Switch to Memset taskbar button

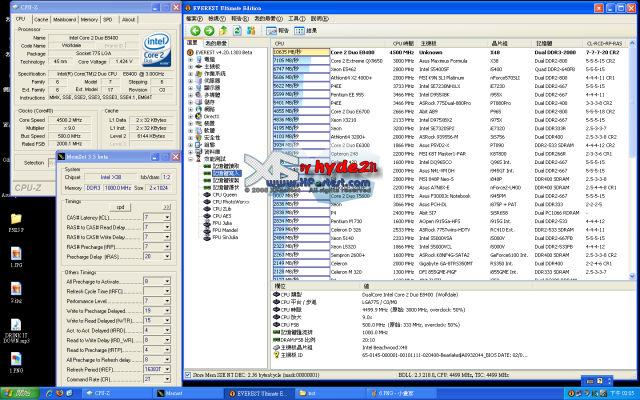tap(187, 393)
